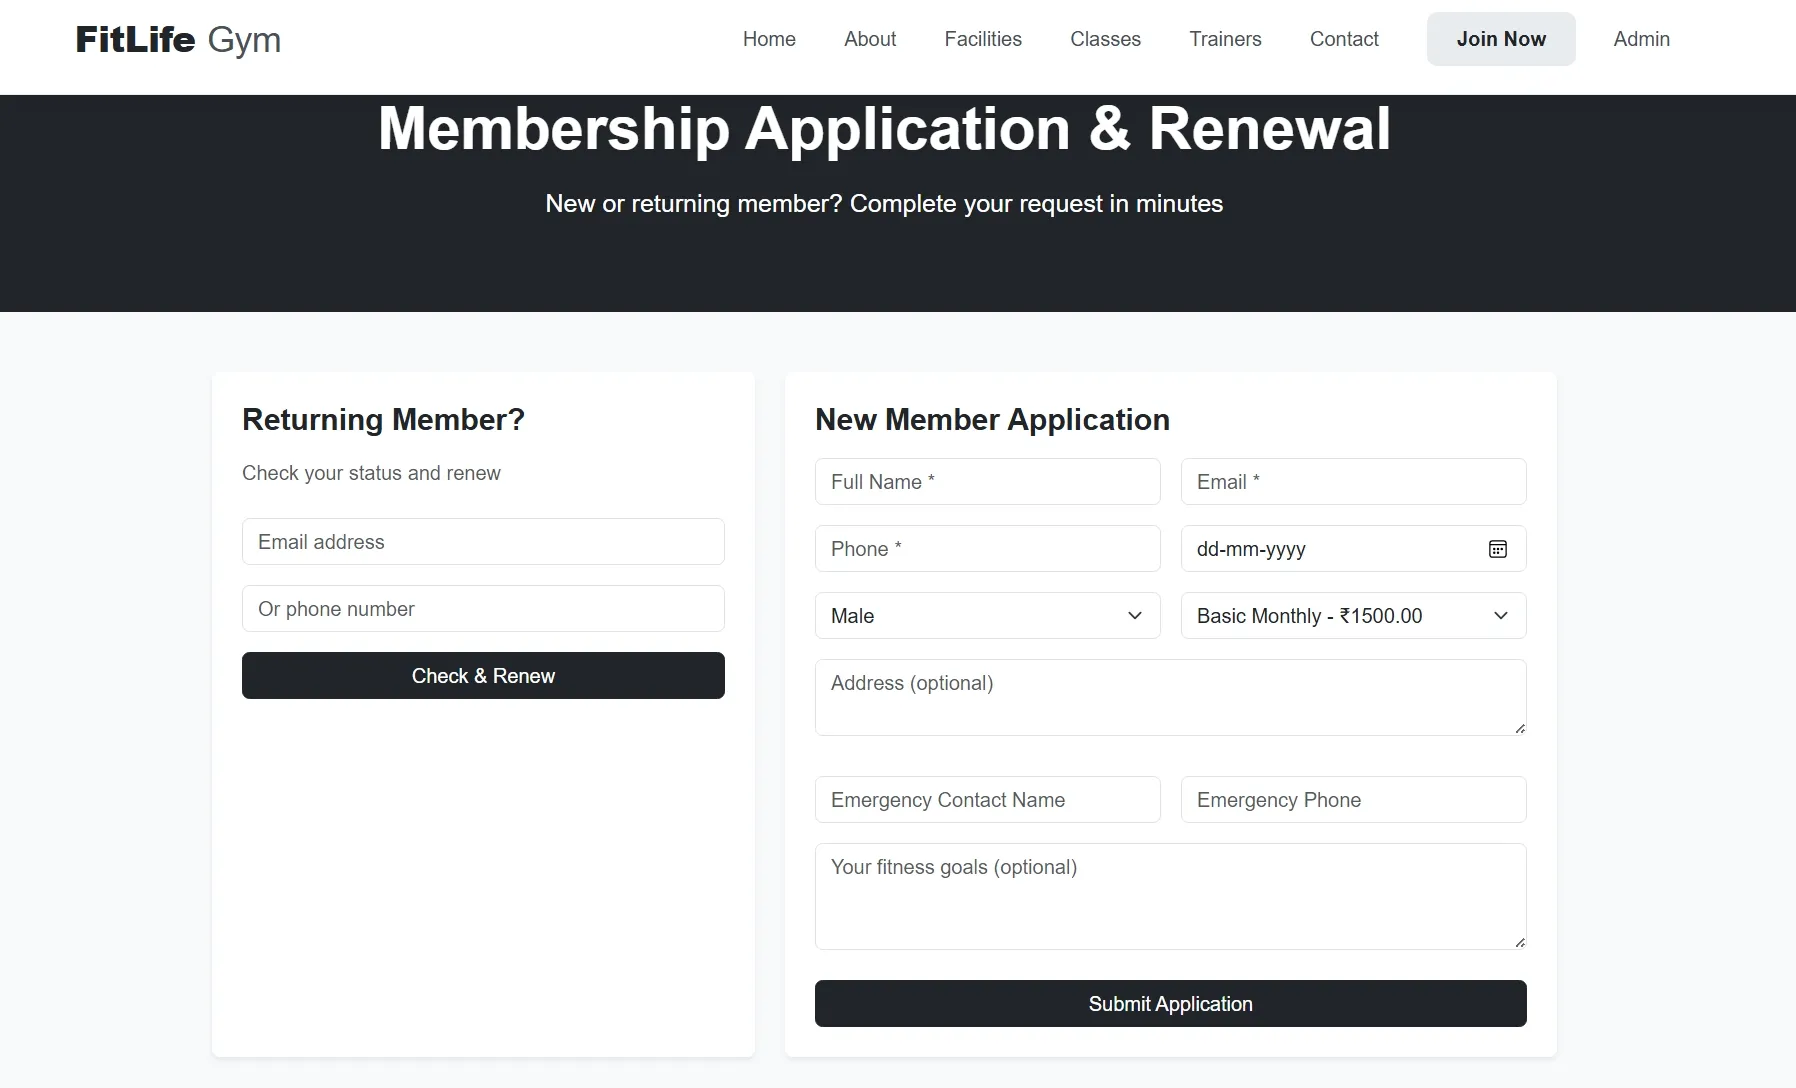Viewport: 1796px width, 1088px height.
Task: Focus the Full Name field
Action: [x=987, y=481]
